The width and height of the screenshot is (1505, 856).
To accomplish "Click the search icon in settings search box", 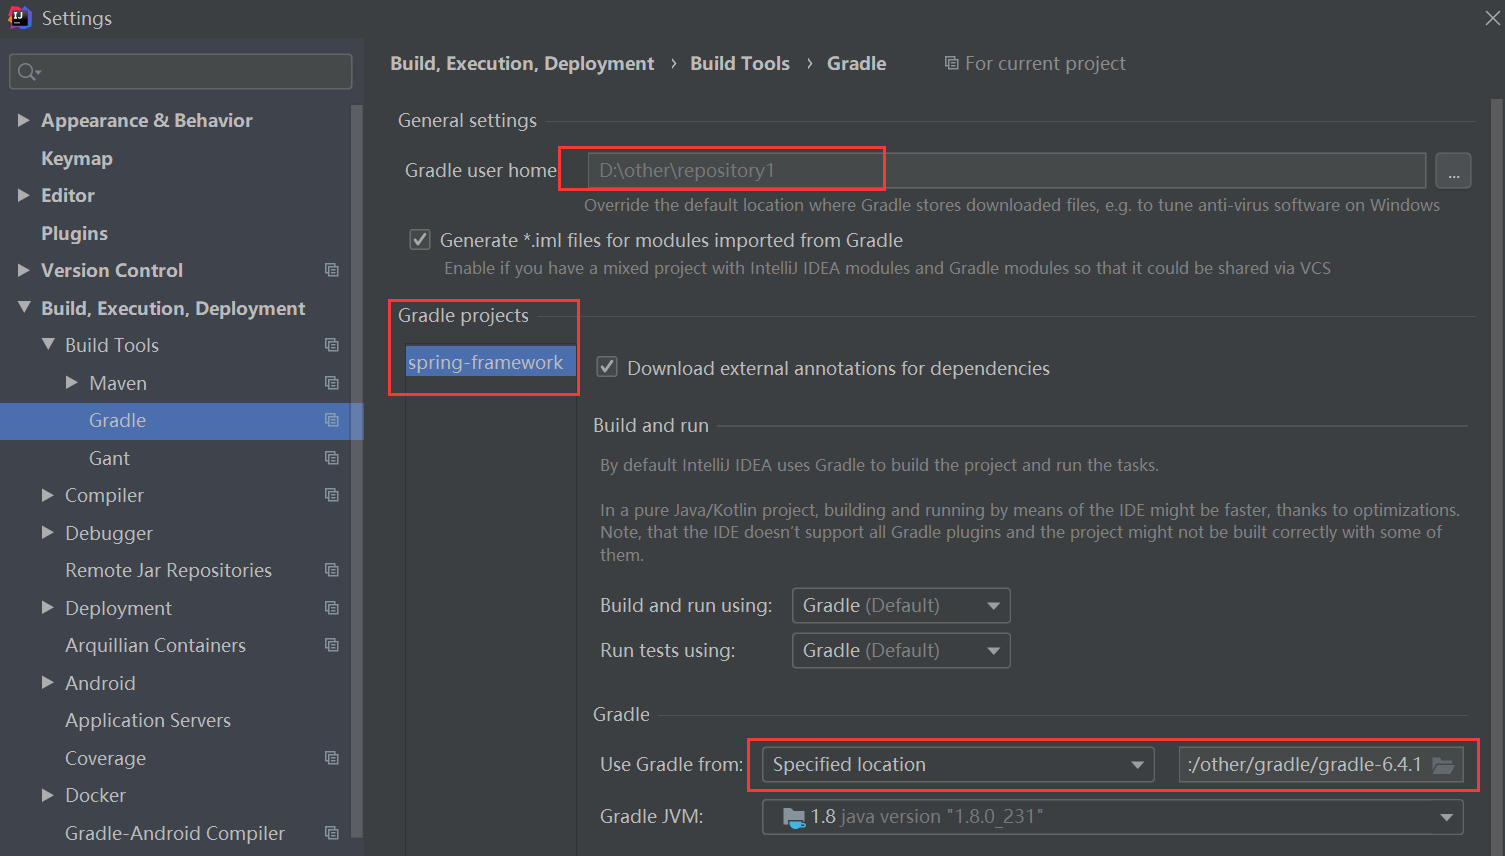I will pos(28,72).
